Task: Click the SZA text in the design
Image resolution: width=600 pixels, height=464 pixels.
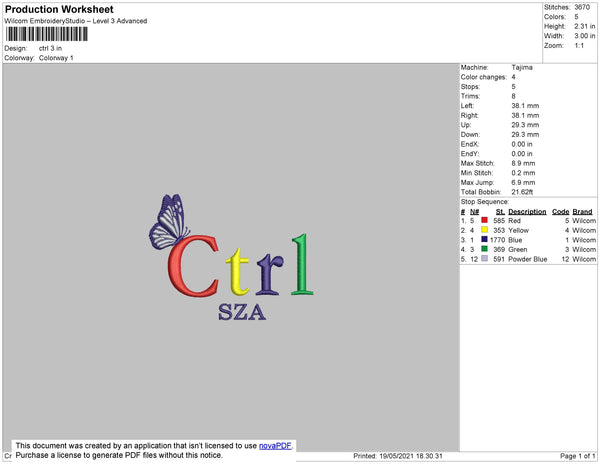Action: pyautogui.click(x=242, y=312)
